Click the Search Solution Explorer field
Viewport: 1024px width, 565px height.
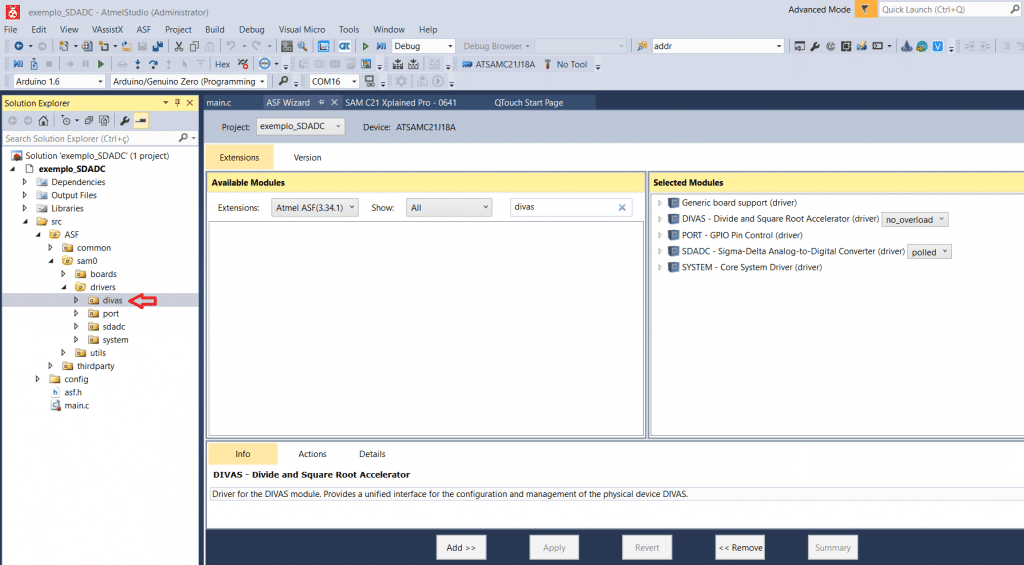pyautogui.click(x=90, y=138)
